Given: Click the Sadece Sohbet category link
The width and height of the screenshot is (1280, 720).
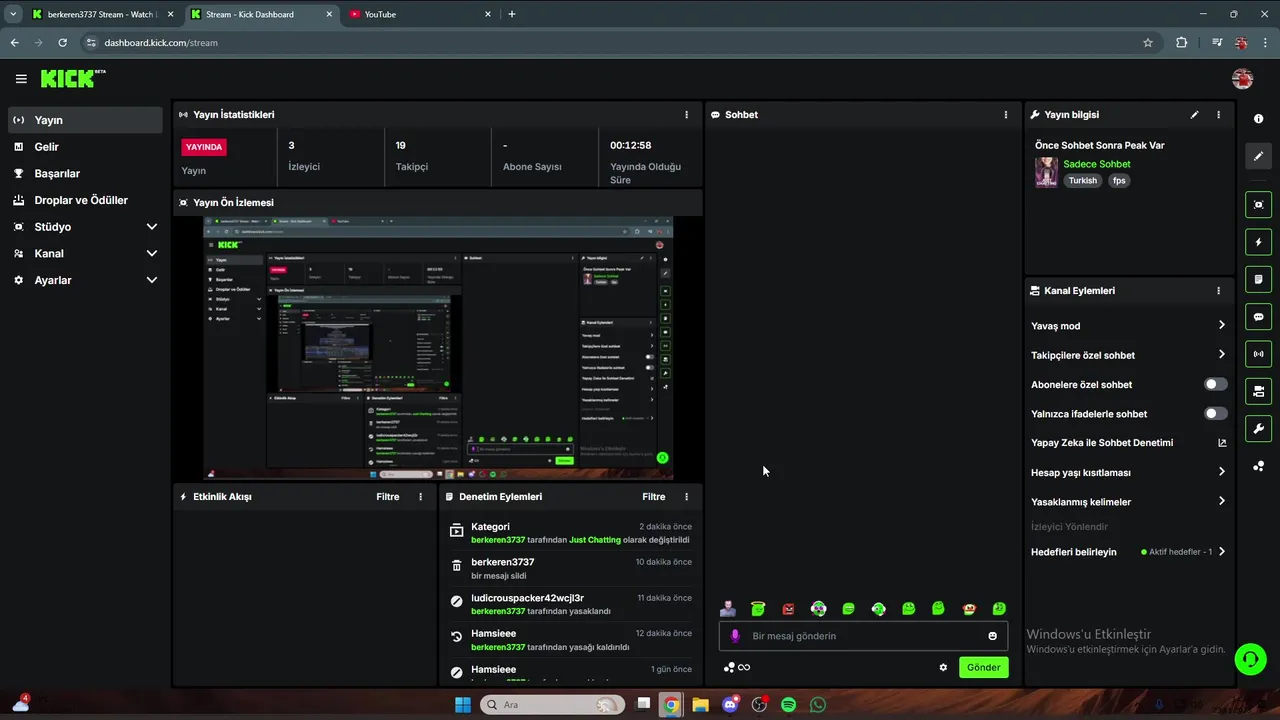Looking at the screenshot, I should pos(1096,164).
